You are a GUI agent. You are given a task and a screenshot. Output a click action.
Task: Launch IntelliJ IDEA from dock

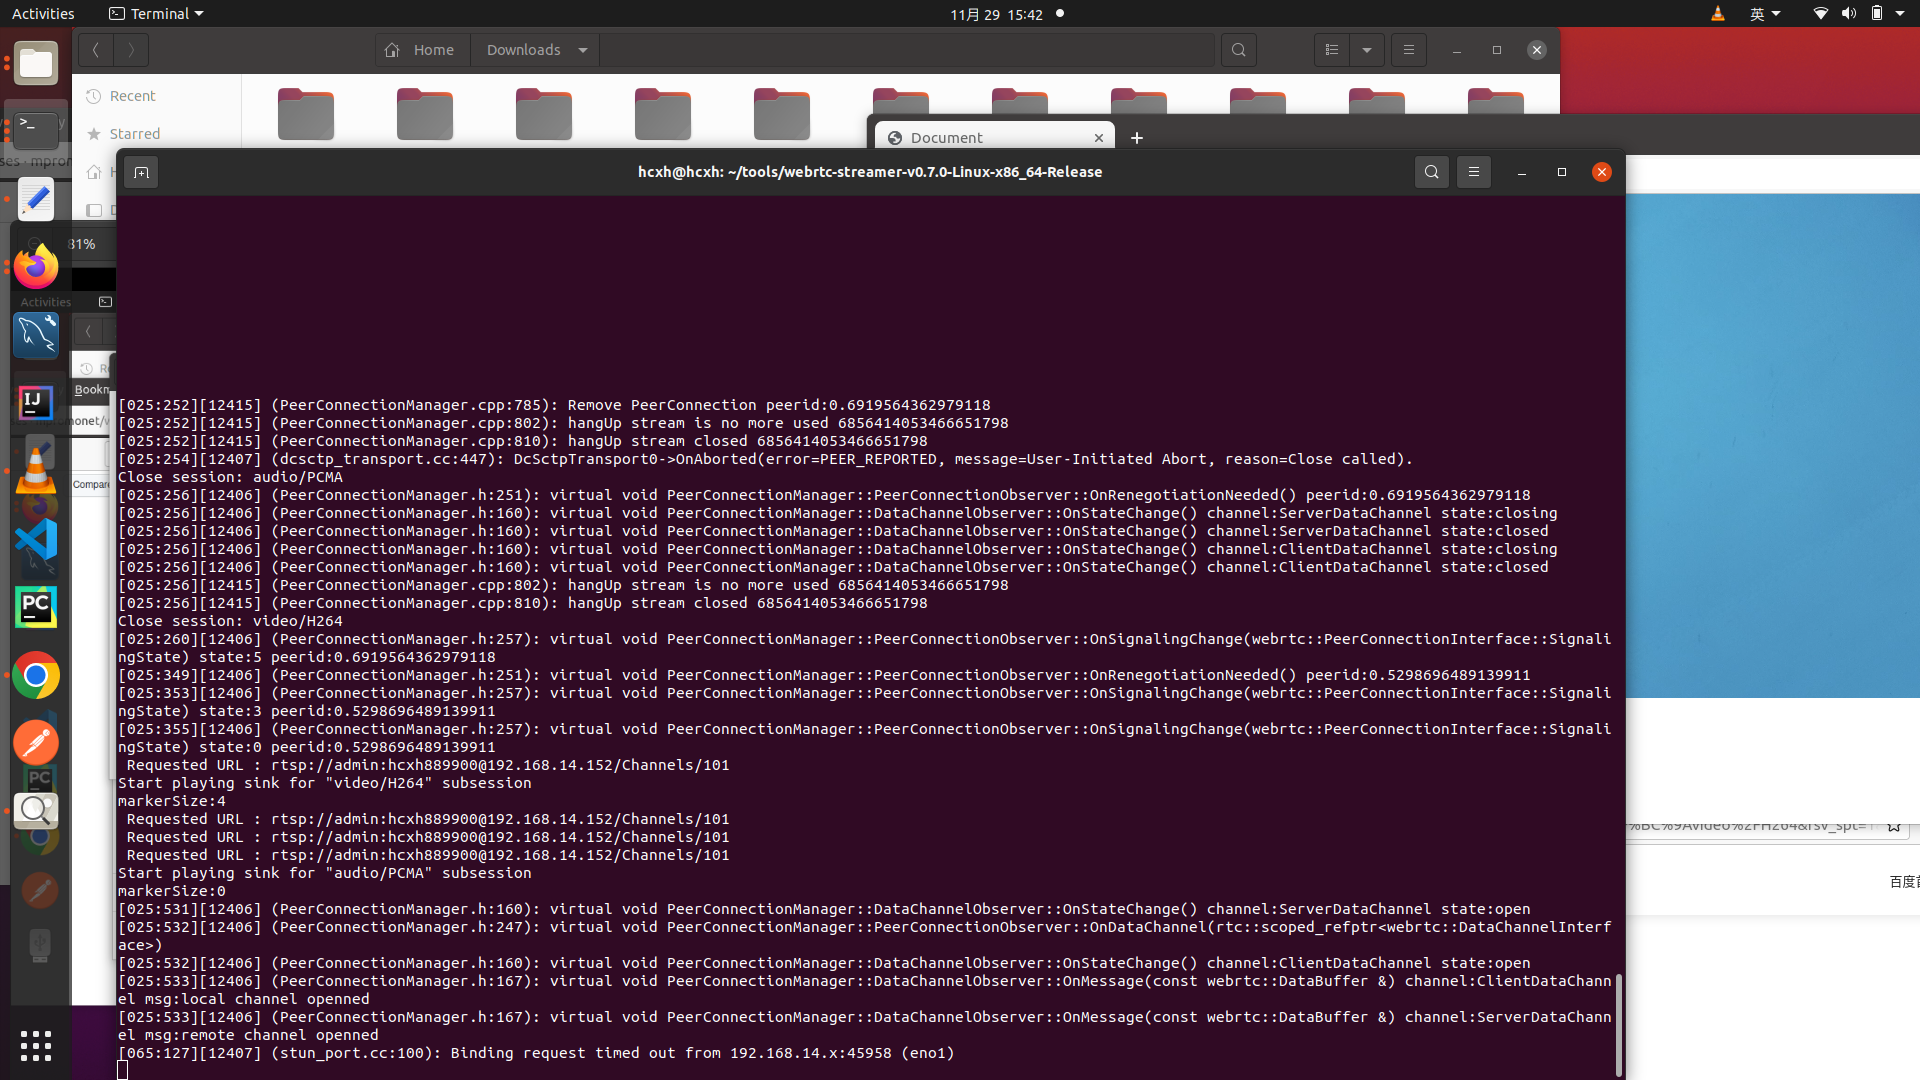[x=36, y=403]
